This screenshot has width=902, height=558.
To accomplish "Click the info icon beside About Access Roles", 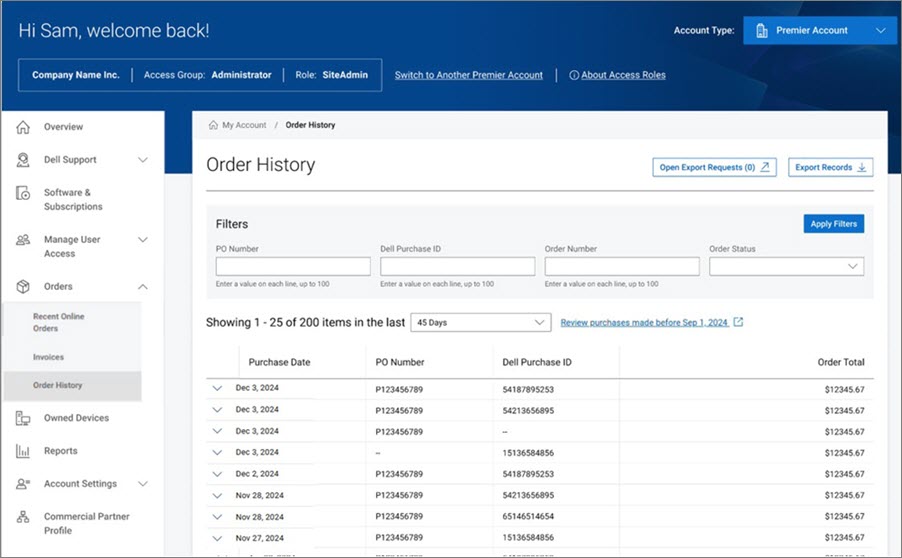I will pyautogui.click(x=574, y=75).
